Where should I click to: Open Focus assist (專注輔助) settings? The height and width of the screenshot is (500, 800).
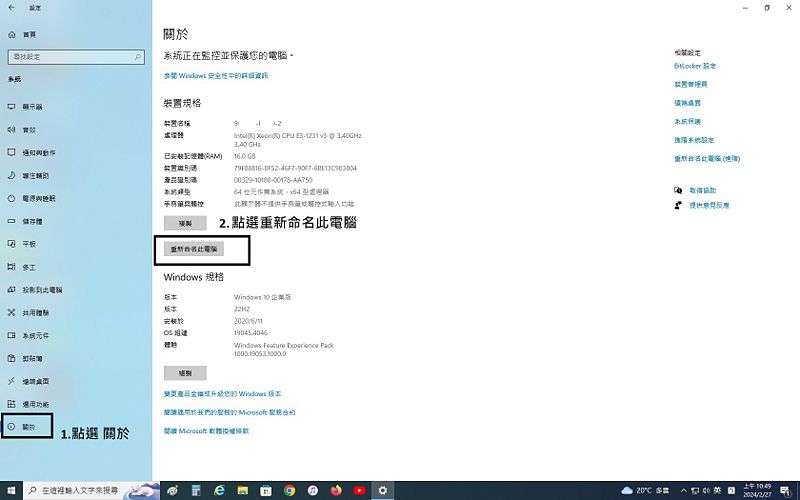29,176
